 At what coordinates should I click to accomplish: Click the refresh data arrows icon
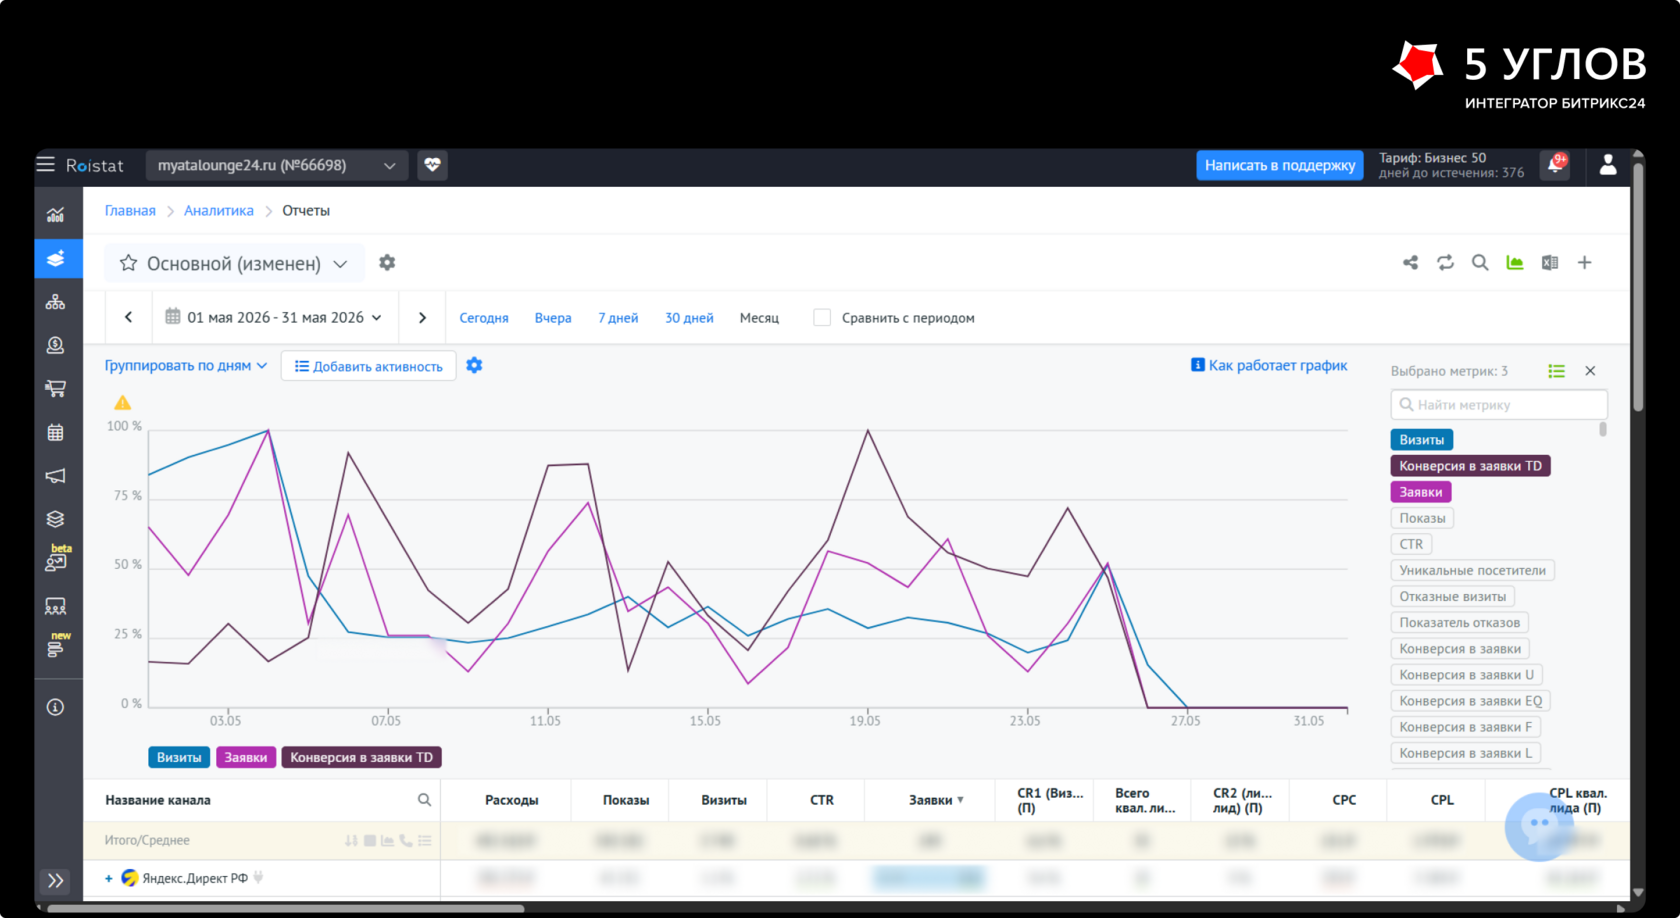click(x=1445, y=262)
